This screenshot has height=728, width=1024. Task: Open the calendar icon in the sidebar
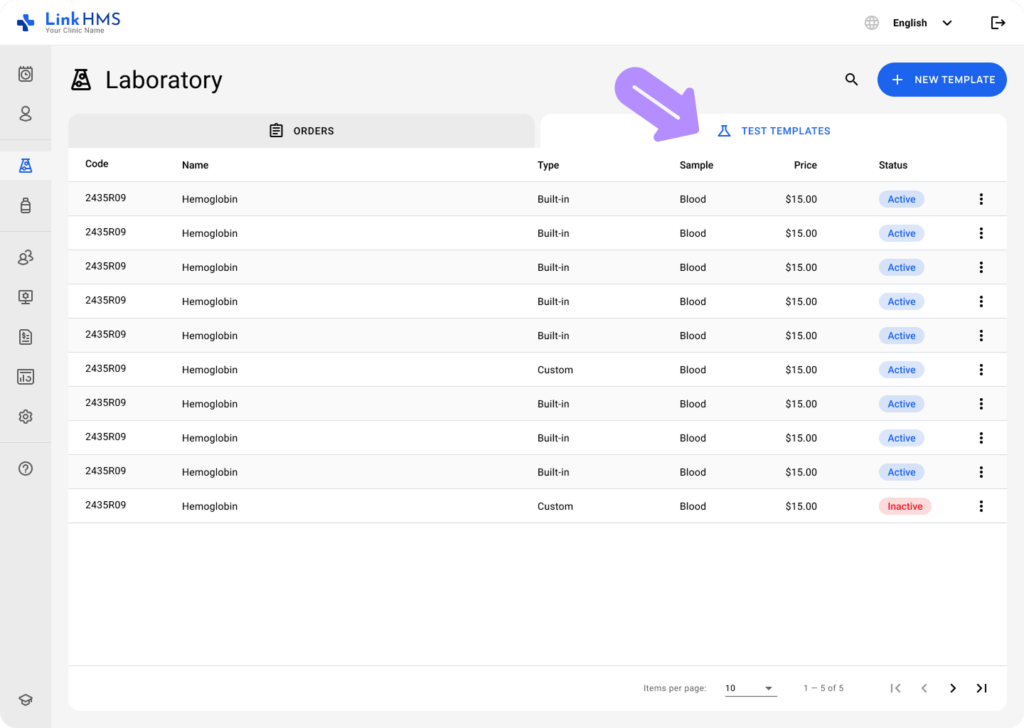coord(25,74)
